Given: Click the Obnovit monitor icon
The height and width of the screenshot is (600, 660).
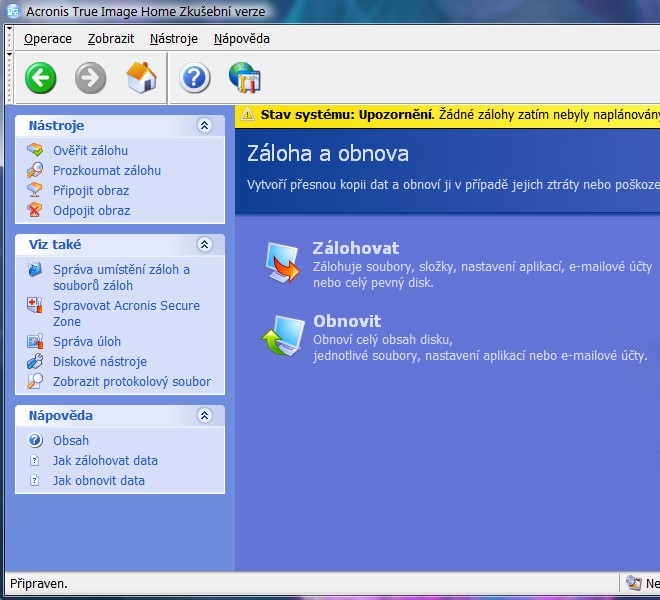Looking at the screenshot, I should tap(282, 335).
